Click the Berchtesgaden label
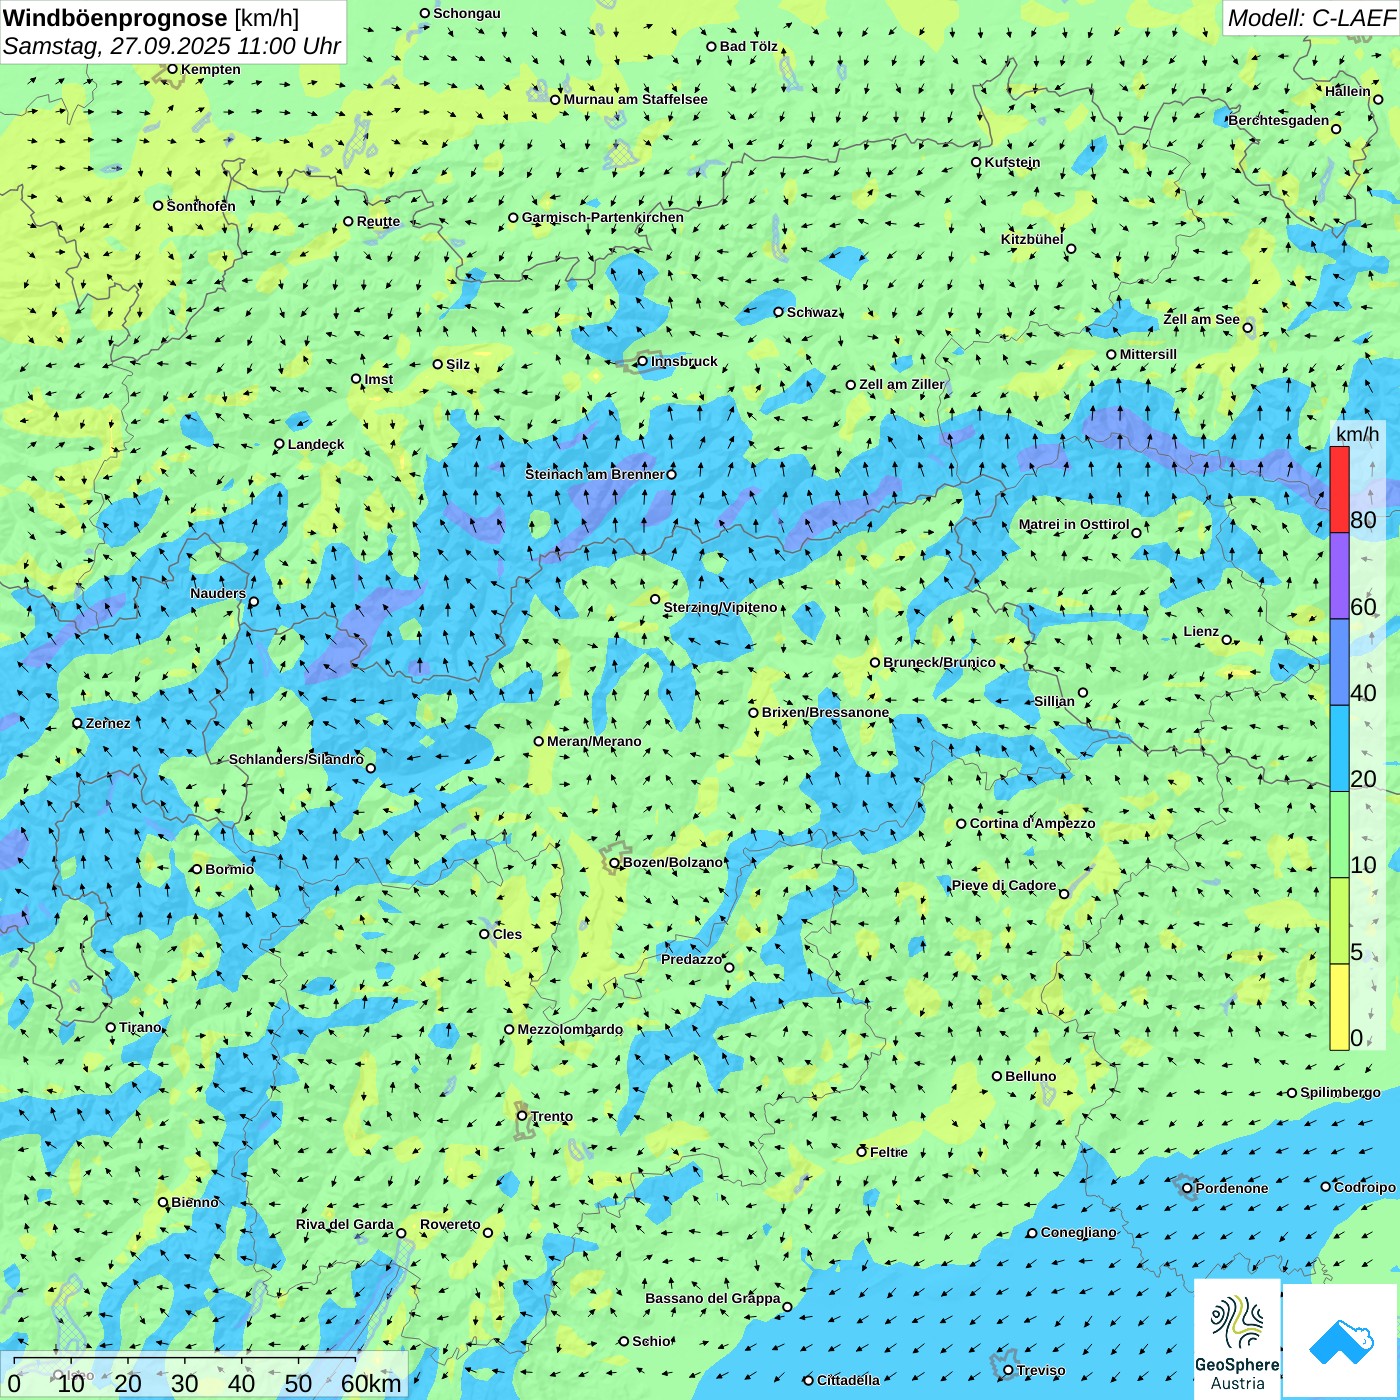The image size is (1400, 1400). pyautogui.click(x=1279, y=120)
